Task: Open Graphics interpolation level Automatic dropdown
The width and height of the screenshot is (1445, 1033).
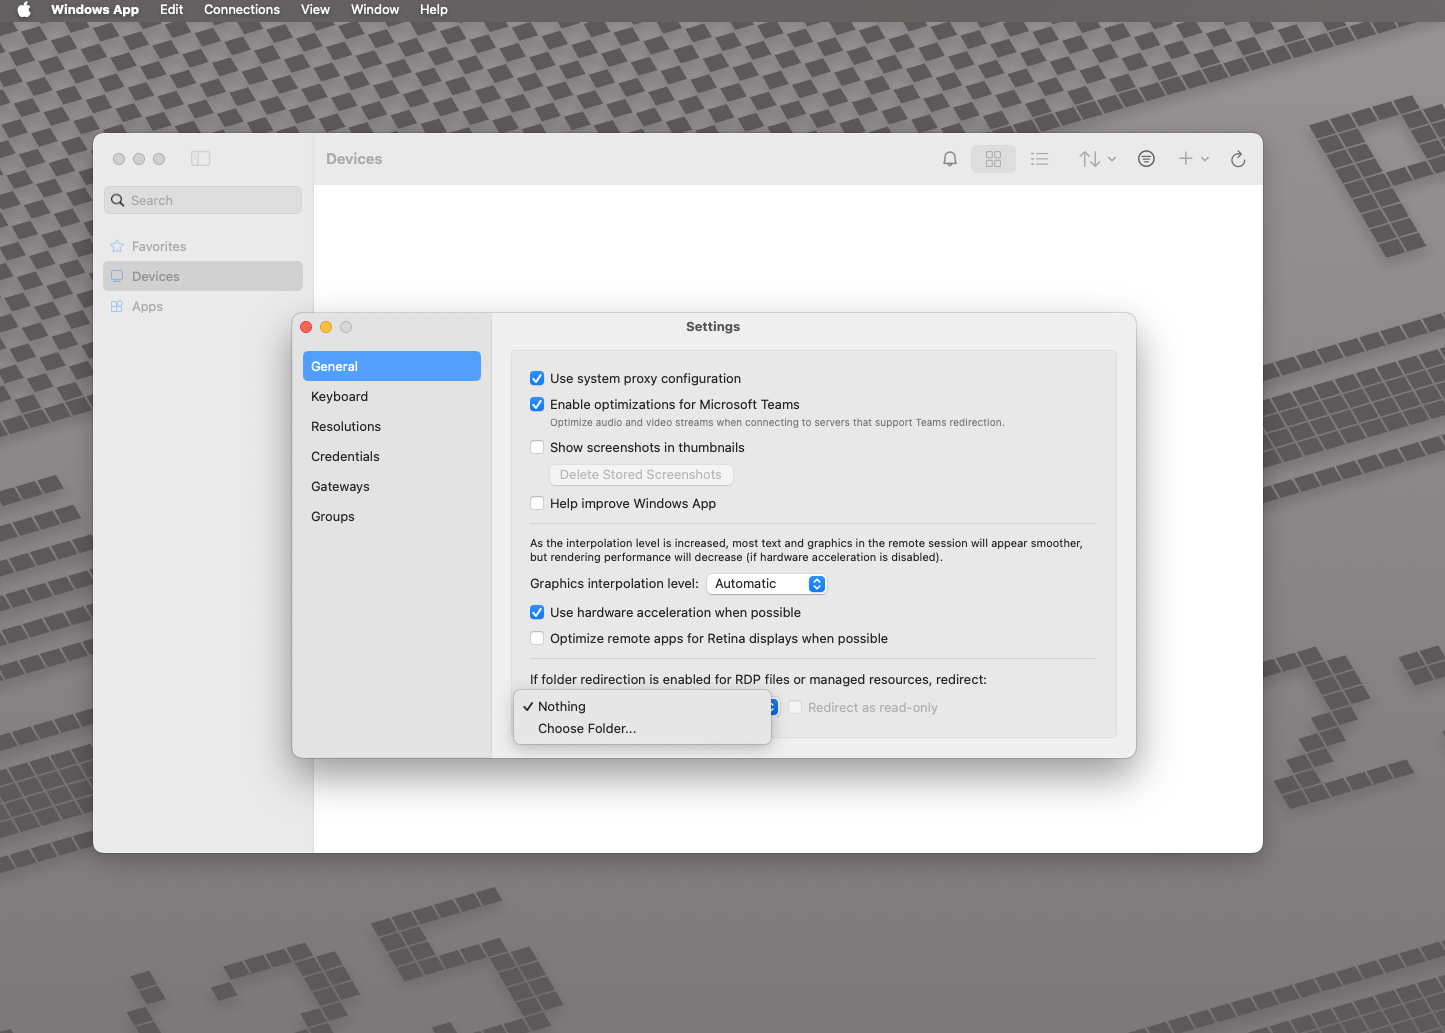Action: click(x=767, y=584)
